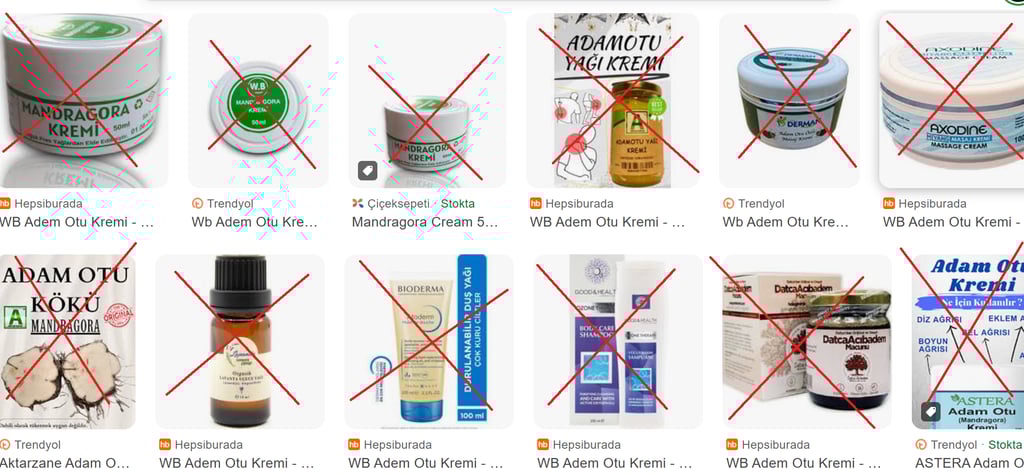Screen dimensions: 1024x475
Task: Click the tag icon on the Astera product image
Action: (x=931, y=412)
